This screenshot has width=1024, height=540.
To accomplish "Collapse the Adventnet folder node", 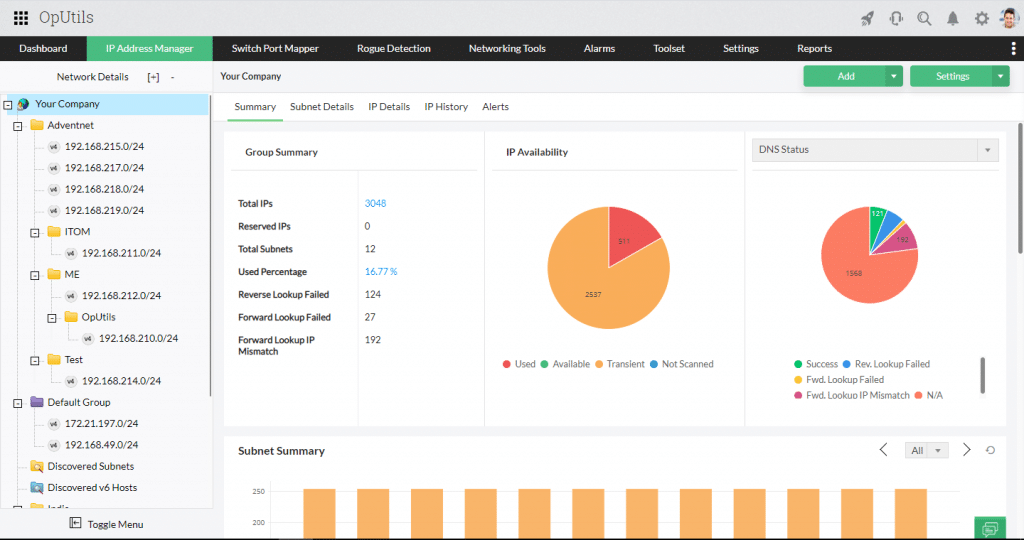I will point(18,125).
